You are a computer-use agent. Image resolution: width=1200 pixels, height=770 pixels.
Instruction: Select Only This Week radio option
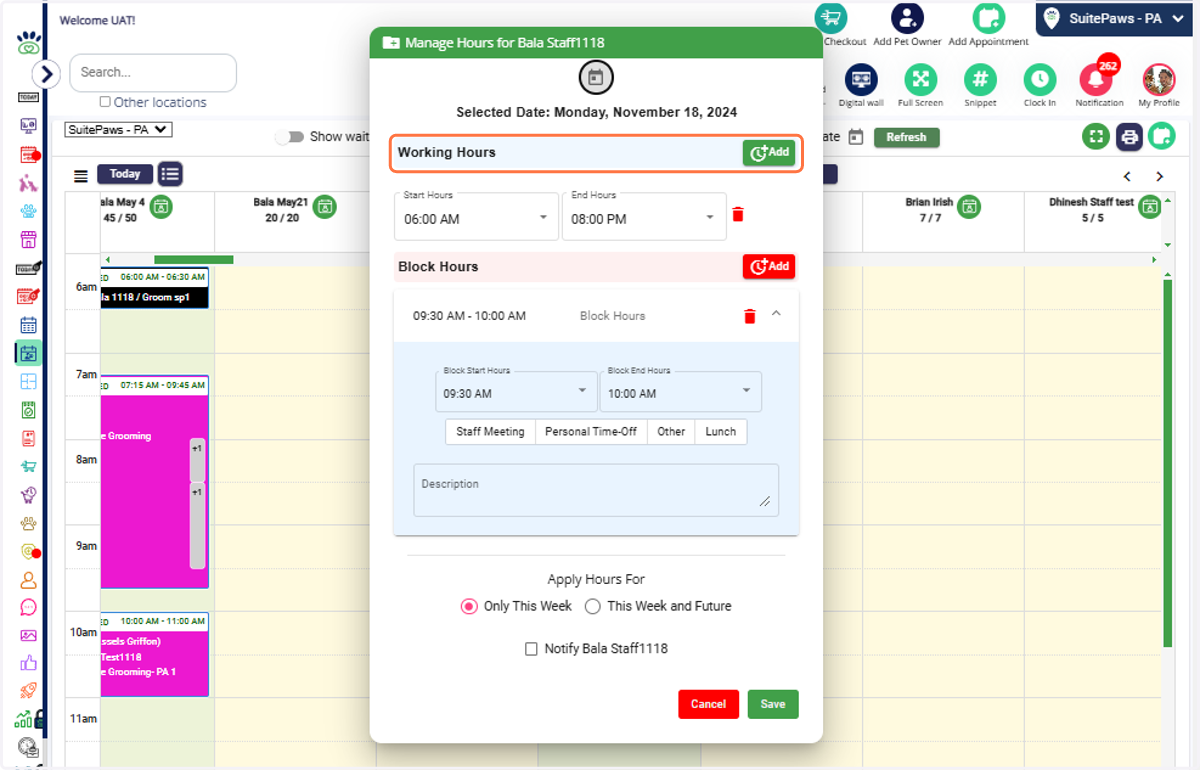click(x=469, y=606)
